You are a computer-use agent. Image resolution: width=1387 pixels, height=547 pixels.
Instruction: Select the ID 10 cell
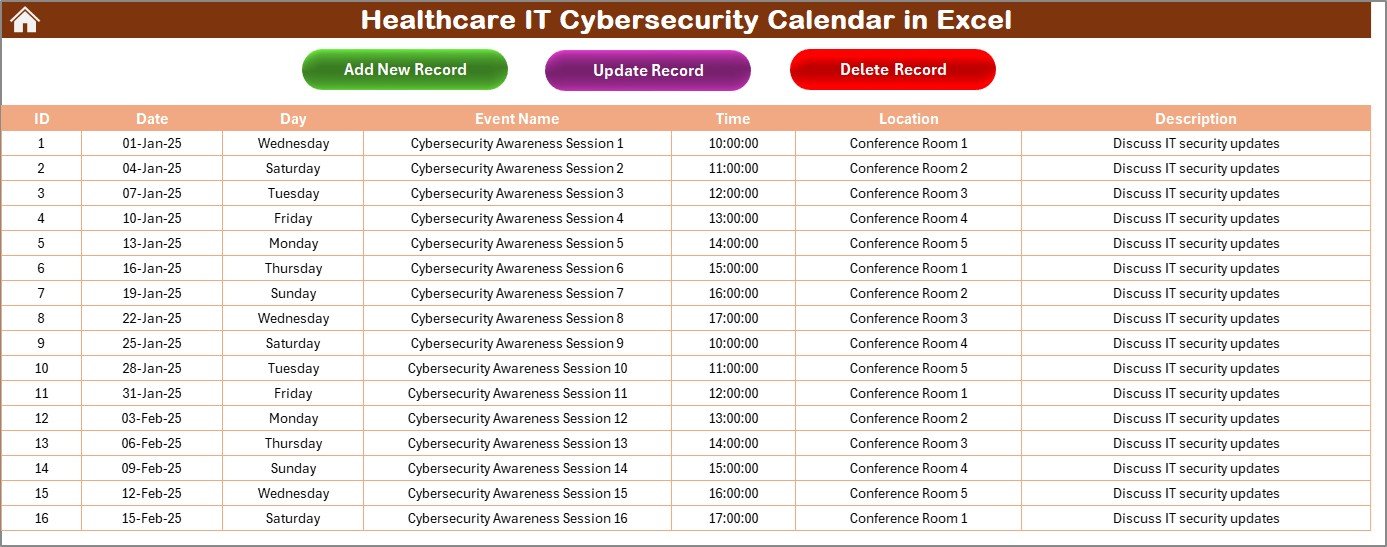click(x=41, y=368)
